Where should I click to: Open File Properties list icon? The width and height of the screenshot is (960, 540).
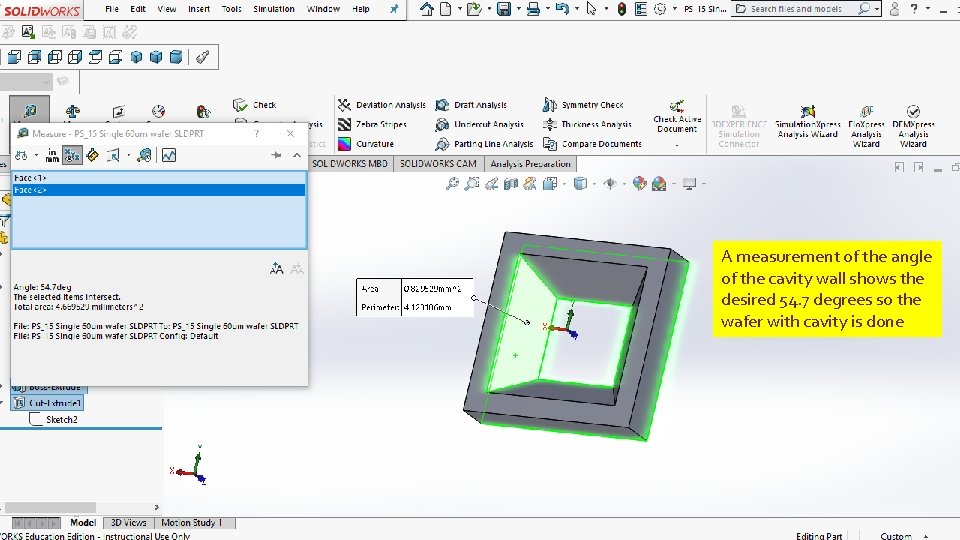point(640,9)
